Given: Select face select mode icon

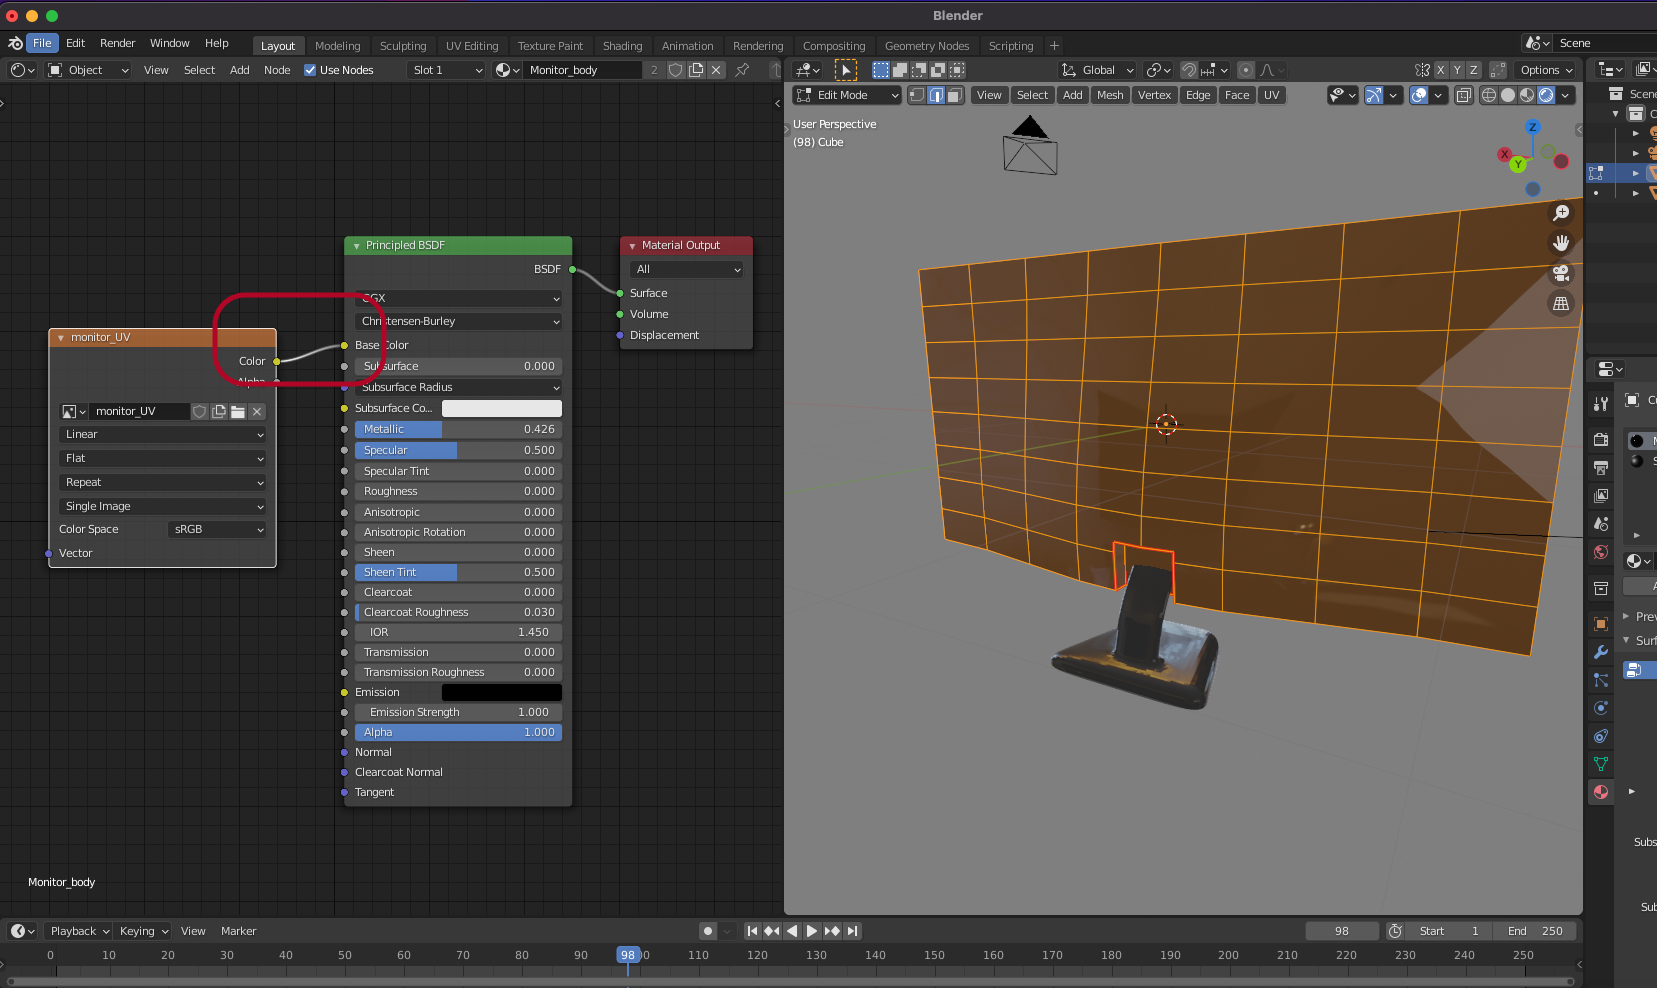Looking at the screenshot, I should click(x=955, y=95).
